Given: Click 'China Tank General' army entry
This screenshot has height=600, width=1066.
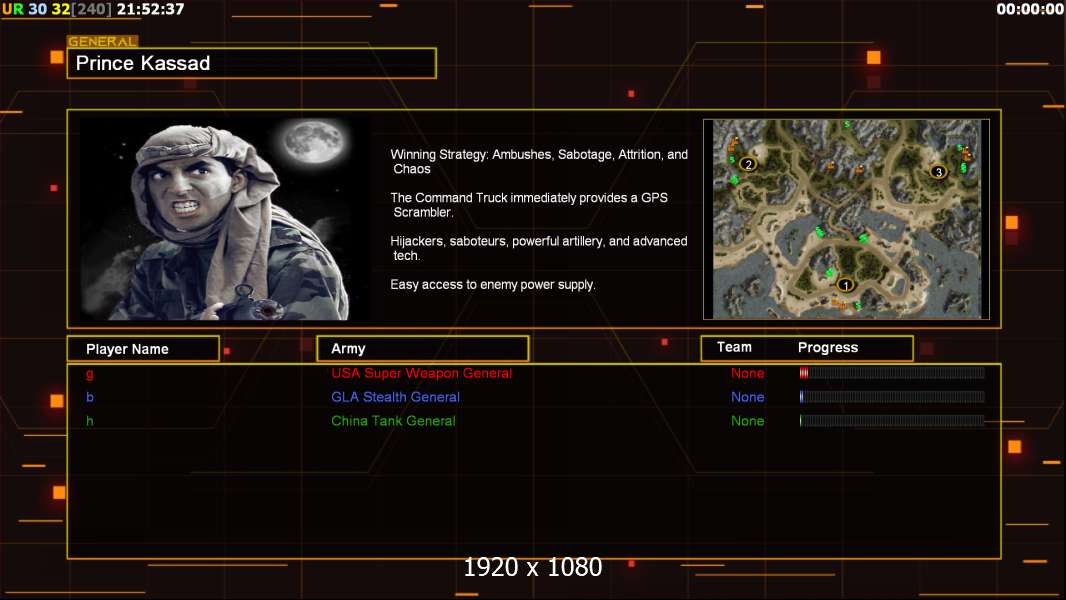Looking at the screenshot, I should [393, 421].
